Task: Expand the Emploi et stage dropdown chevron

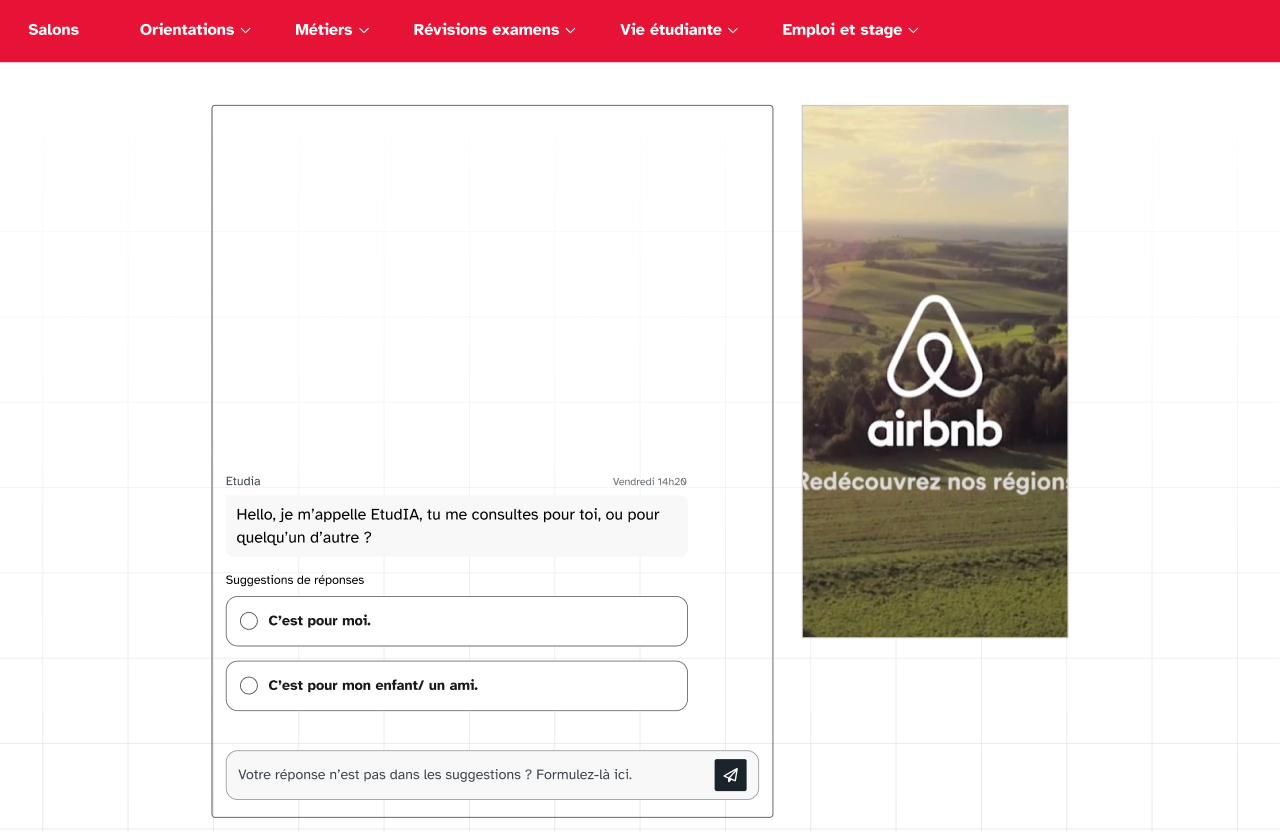Action: pos(914,31)
